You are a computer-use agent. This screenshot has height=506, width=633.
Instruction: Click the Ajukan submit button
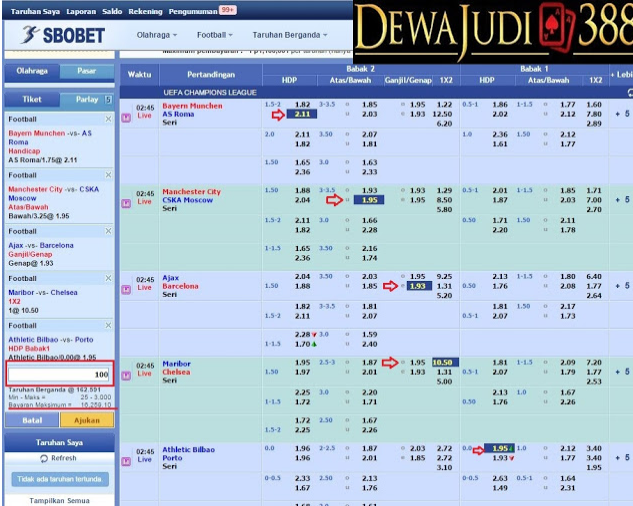coord(87,420)
